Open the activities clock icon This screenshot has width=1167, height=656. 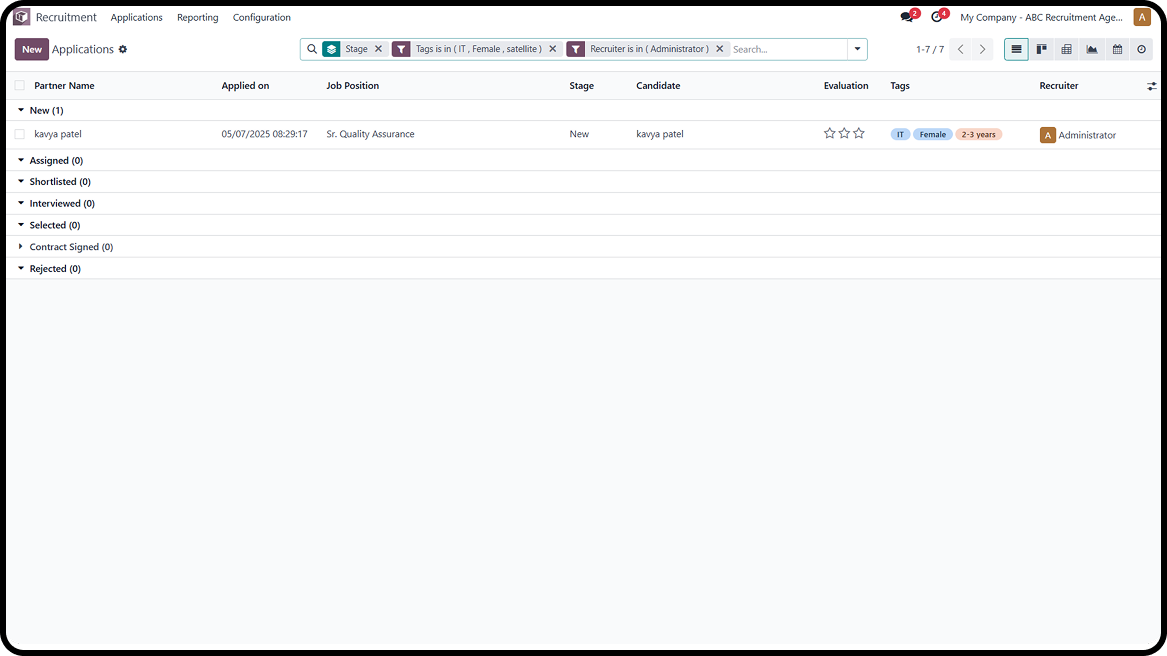[x=937, y=17]
